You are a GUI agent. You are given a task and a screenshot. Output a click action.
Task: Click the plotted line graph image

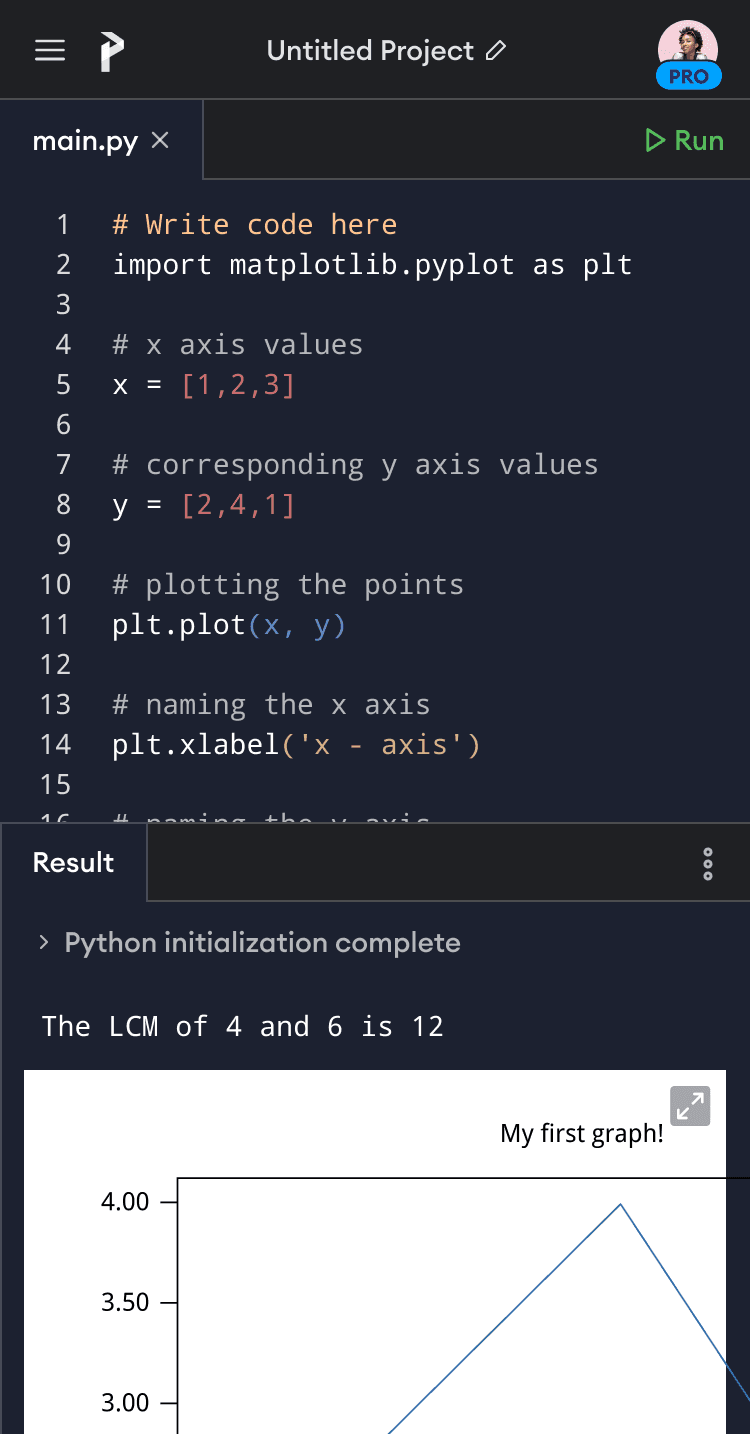click(375, 1252)
